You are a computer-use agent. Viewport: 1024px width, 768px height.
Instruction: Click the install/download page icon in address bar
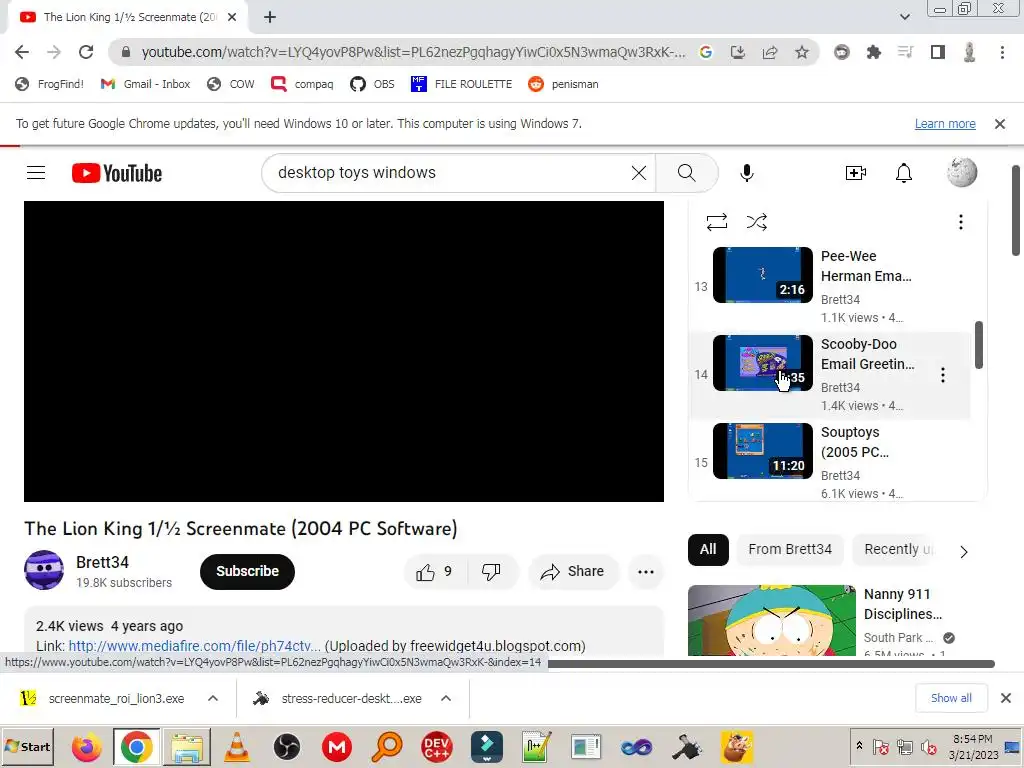[738, 52]
